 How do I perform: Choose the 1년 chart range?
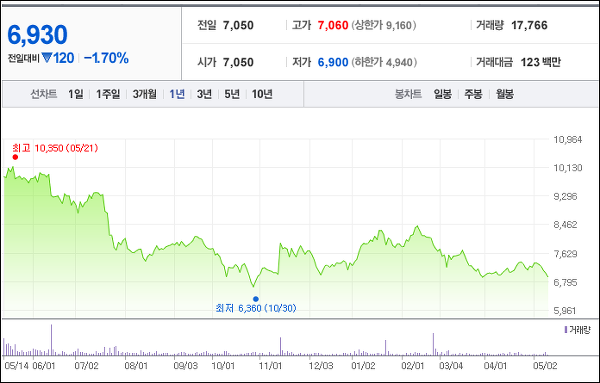(x=177, y=94)
